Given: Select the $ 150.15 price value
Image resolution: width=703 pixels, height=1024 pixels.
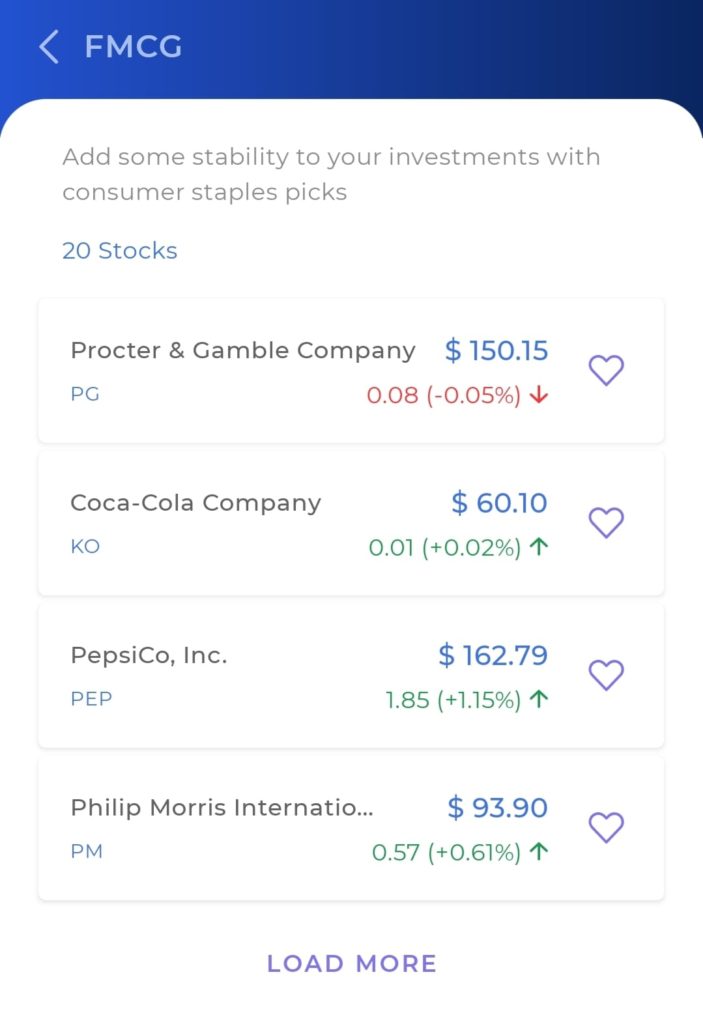Looking at the screenshot, I should (x=497, y=351).
